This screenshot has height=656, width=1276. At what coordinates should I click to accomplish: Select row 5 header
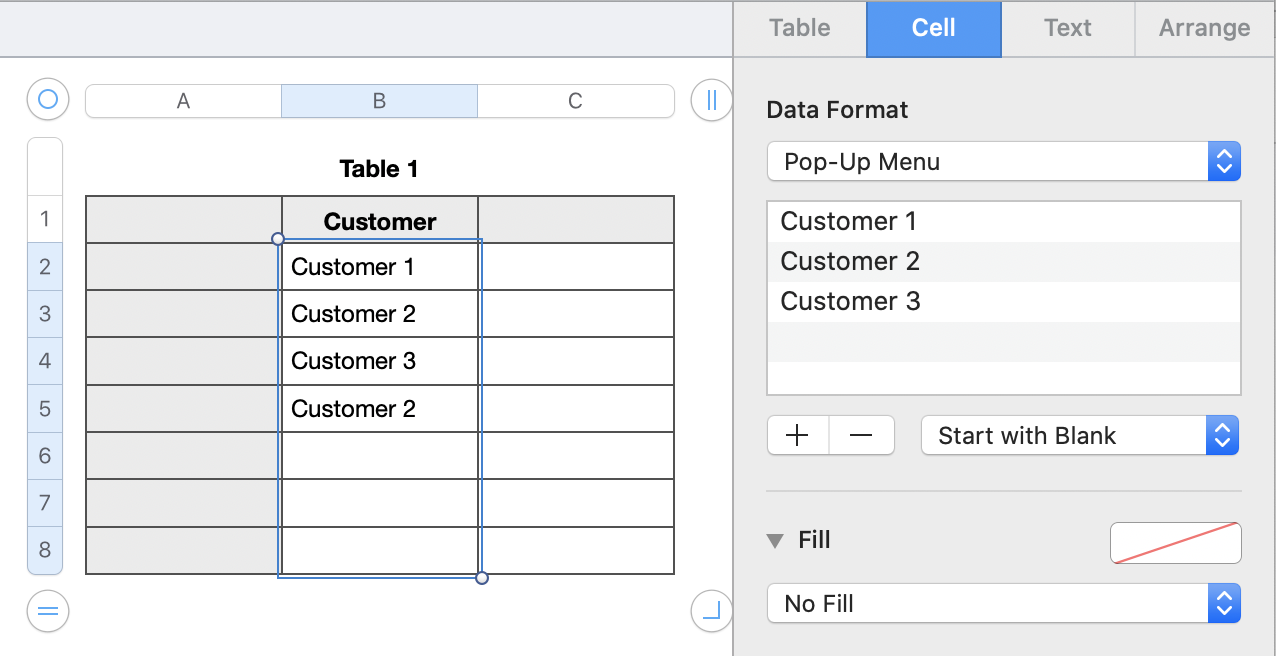45,409
